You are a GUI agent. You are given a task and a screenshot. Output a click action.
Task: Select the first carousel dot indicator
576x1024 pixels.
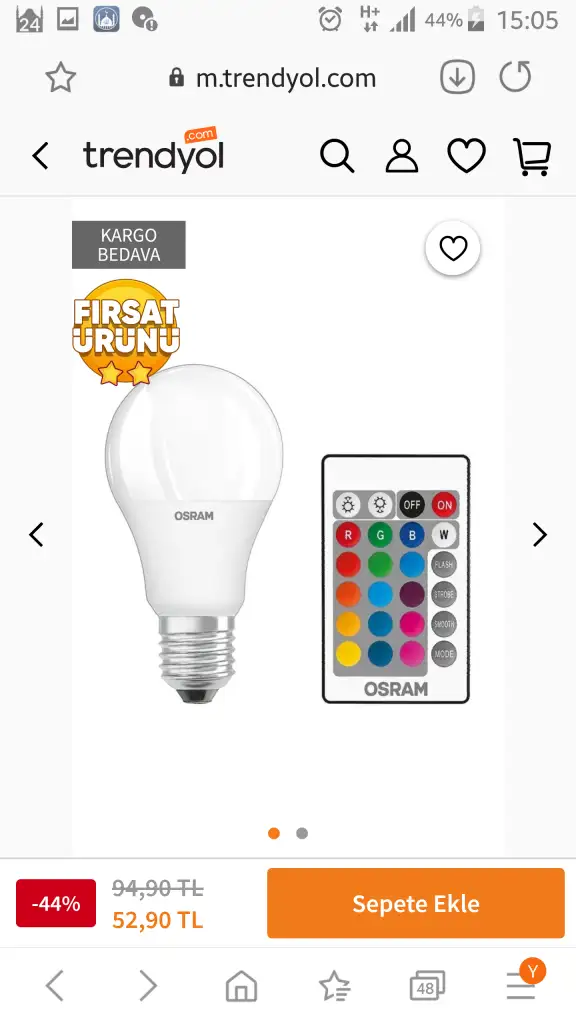[x=274, y=833]
